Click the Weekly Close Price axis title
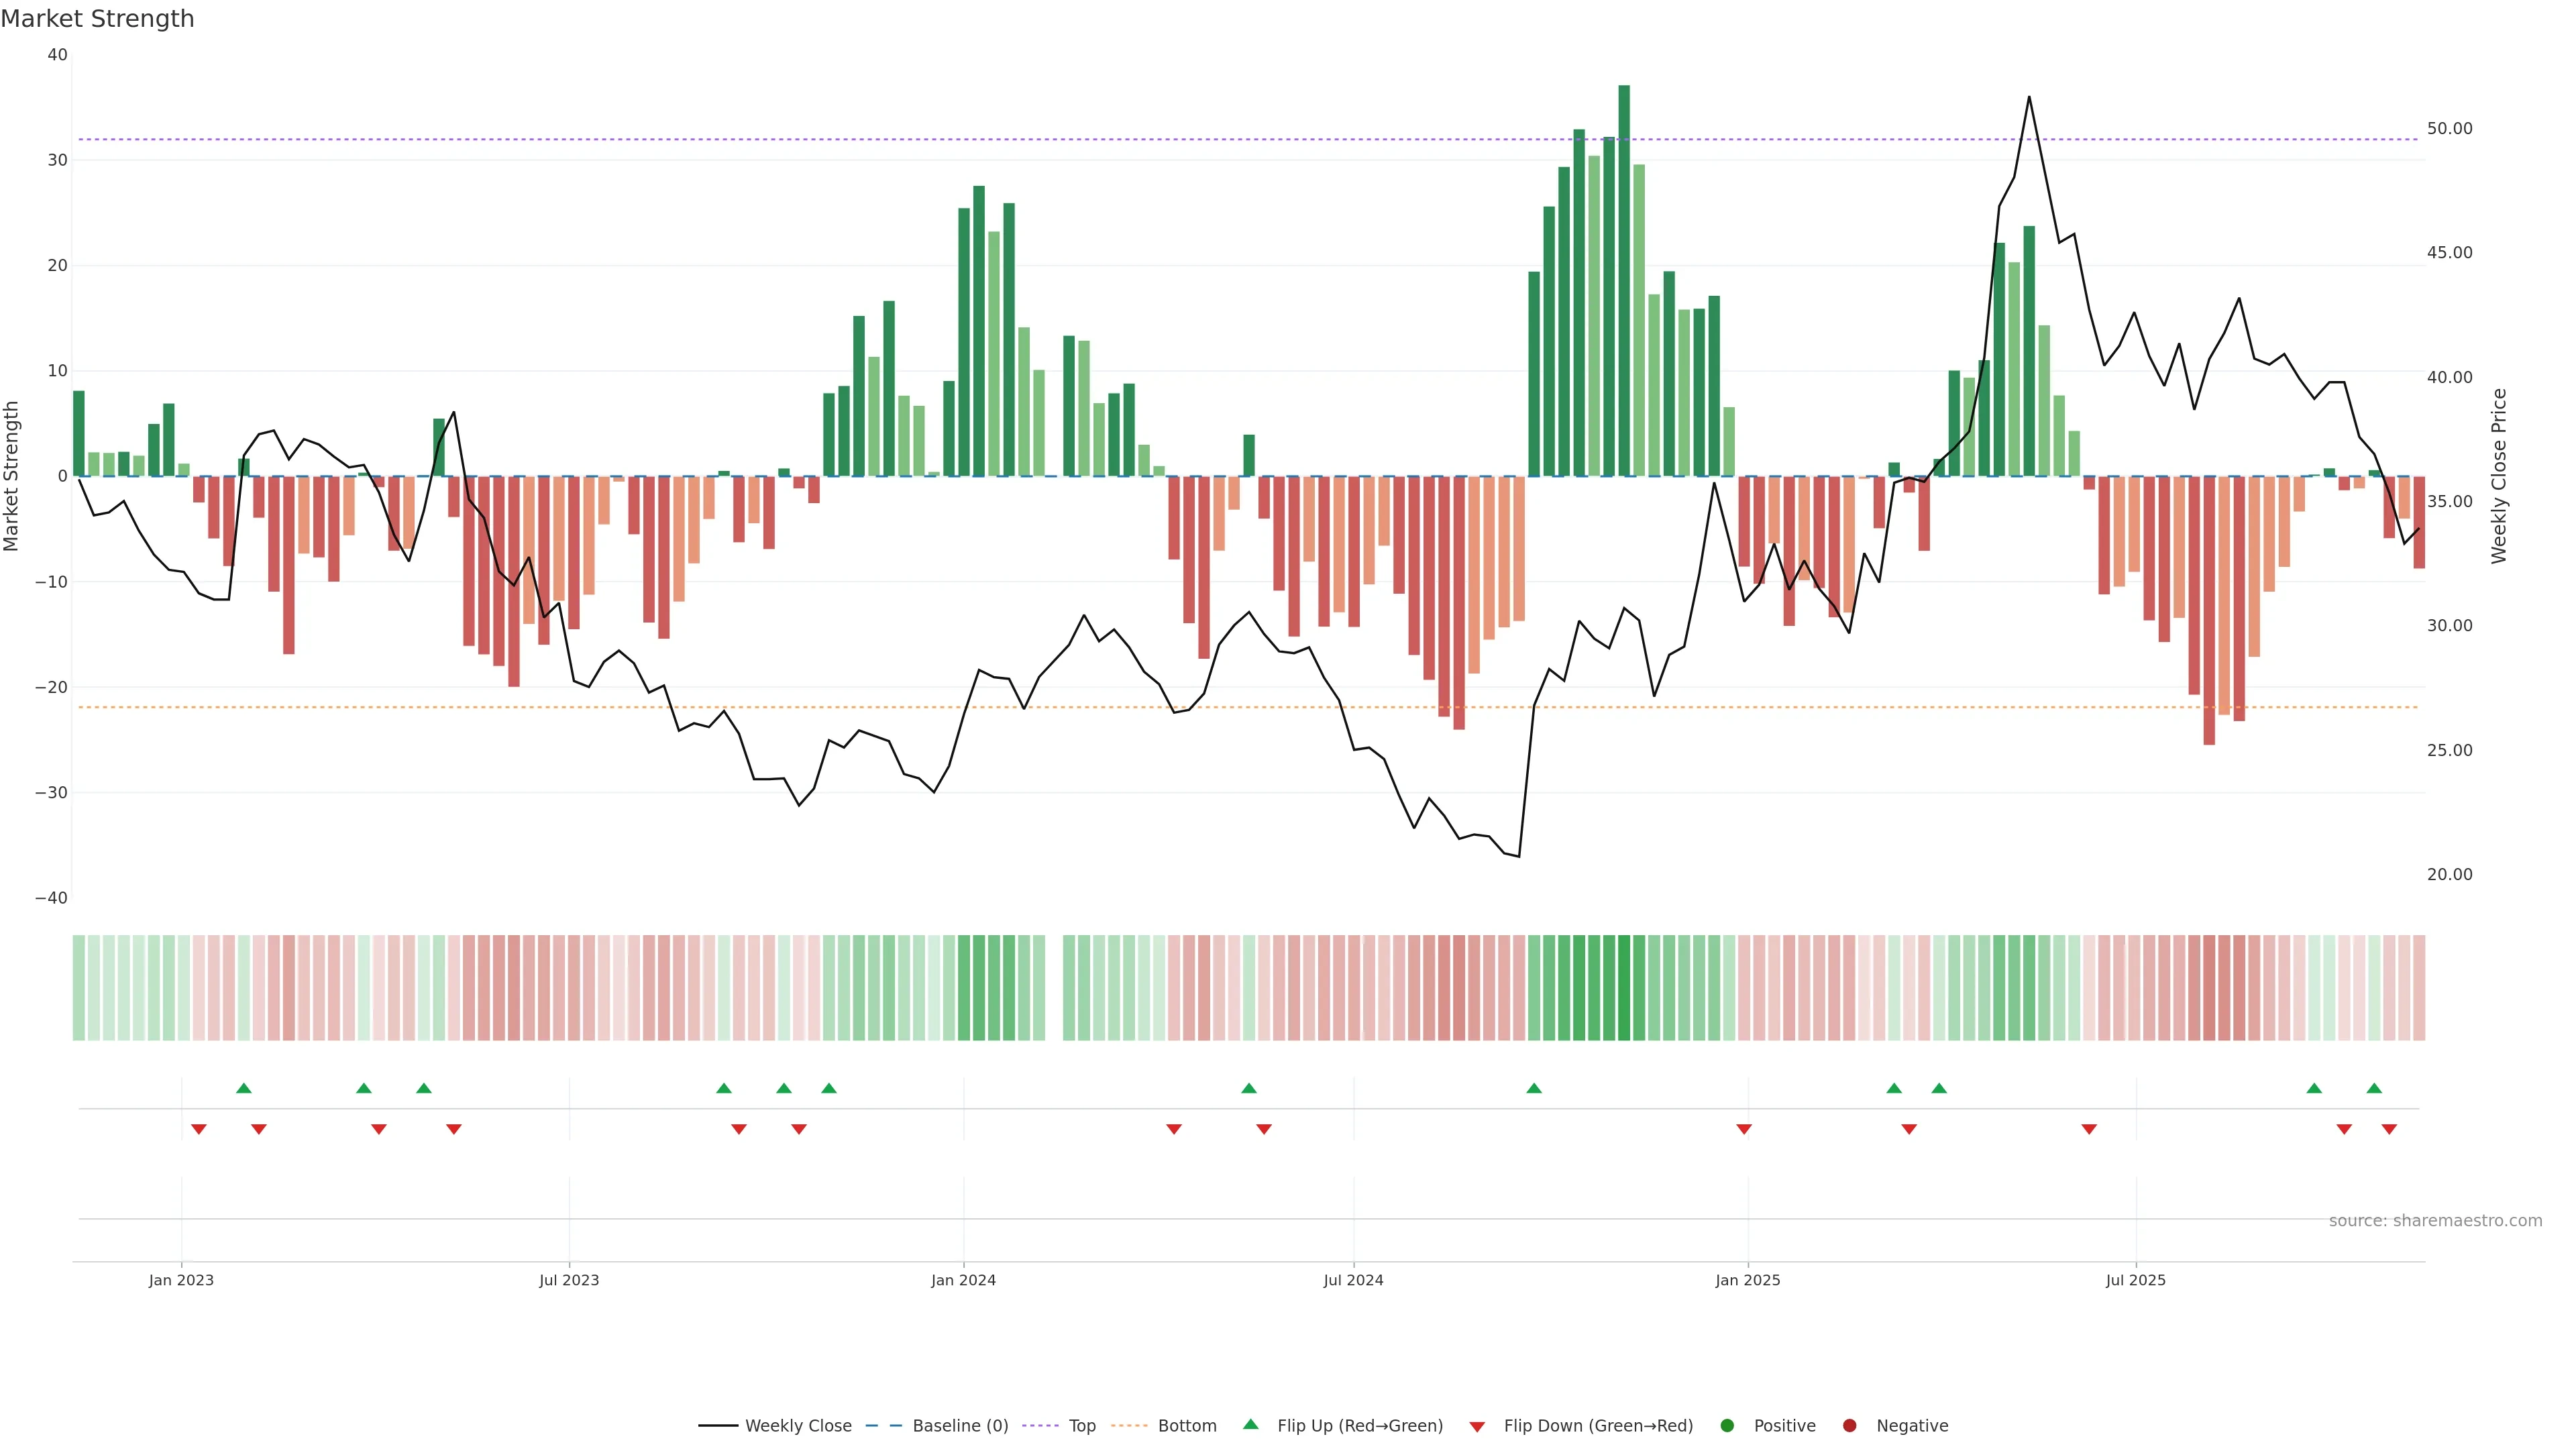This screenshot has width=2576, height=1449. (x=2499, y=476)
